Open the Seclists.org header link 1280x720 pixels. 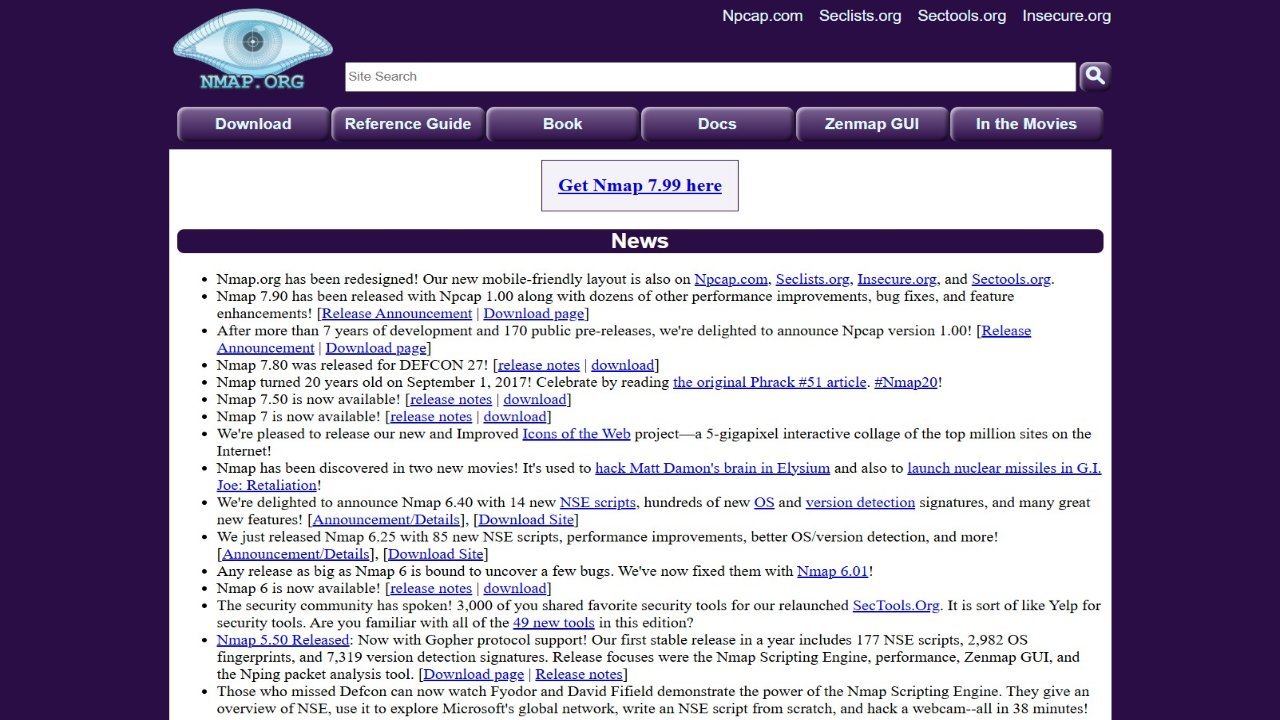860,16
